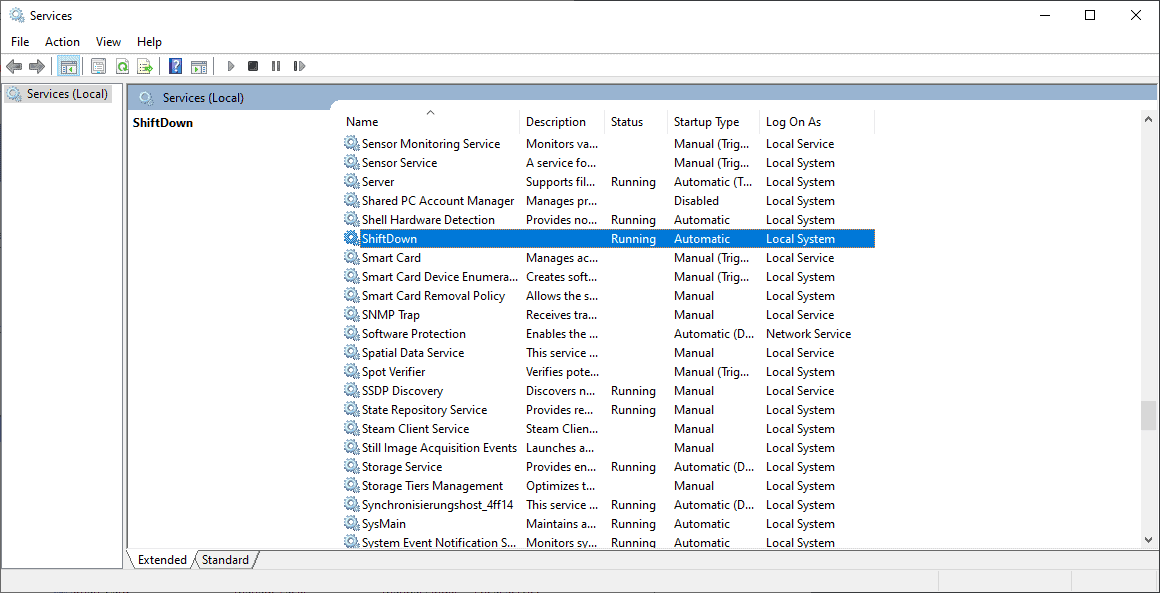Click the Restart Service toolbar icon
1160x593 pixels.
[x=299, y=66]
